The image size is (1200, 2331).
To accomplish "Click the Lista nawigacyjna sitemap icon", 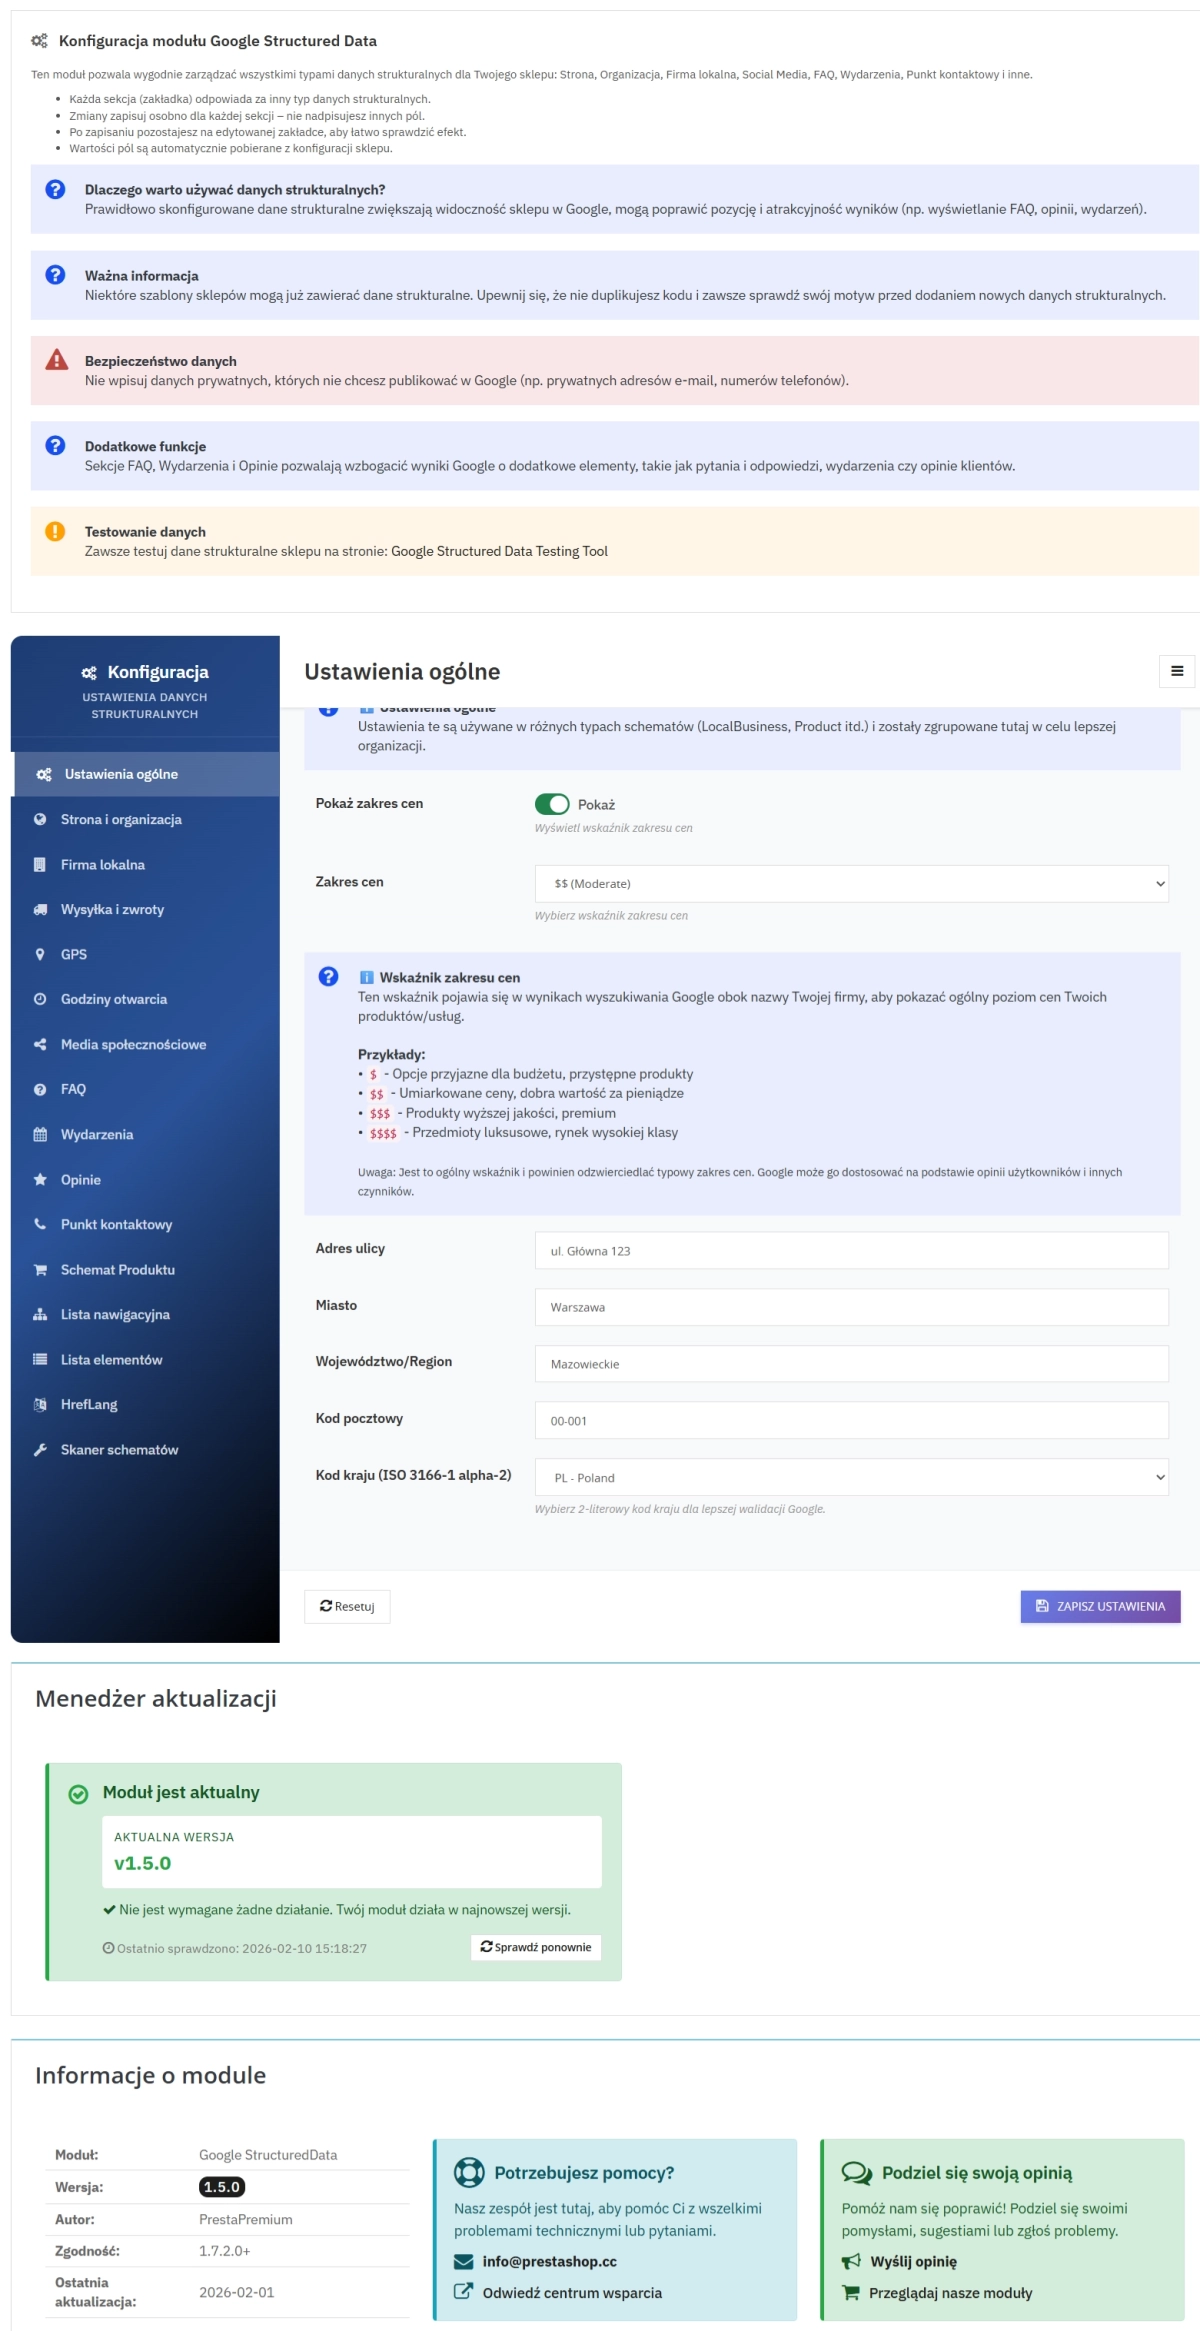I will click(40, 1314).
